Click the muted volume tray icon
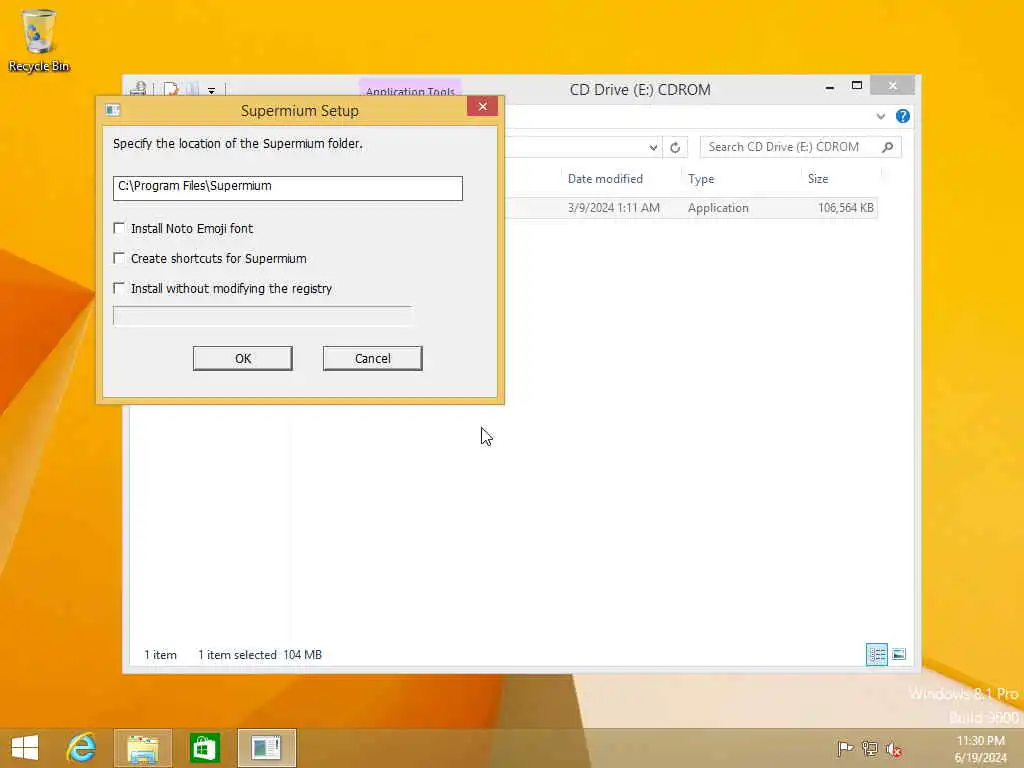This screenshot has height=768, width=1024. click(894, 749)
